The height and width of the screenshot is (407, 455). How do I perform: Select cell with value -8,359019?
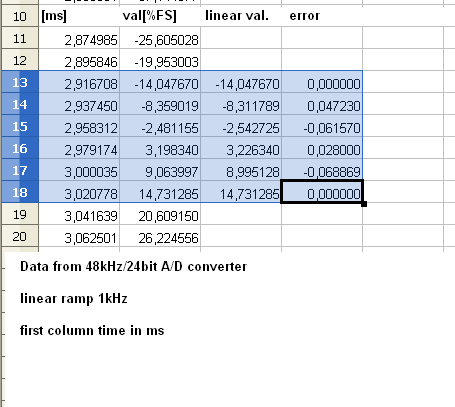[160, 104]
